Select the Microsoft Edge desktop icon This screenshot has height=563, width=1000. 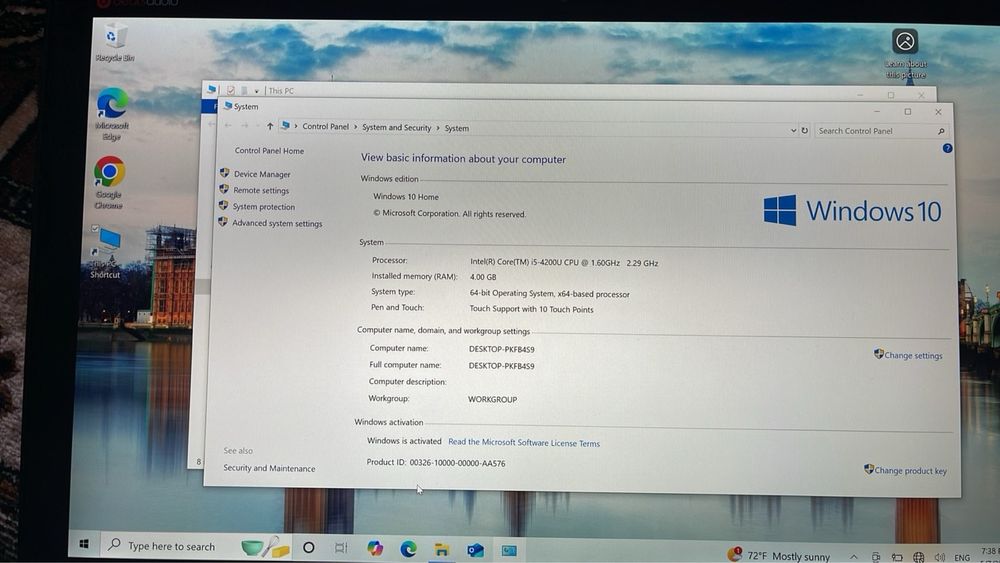(112, 114)
